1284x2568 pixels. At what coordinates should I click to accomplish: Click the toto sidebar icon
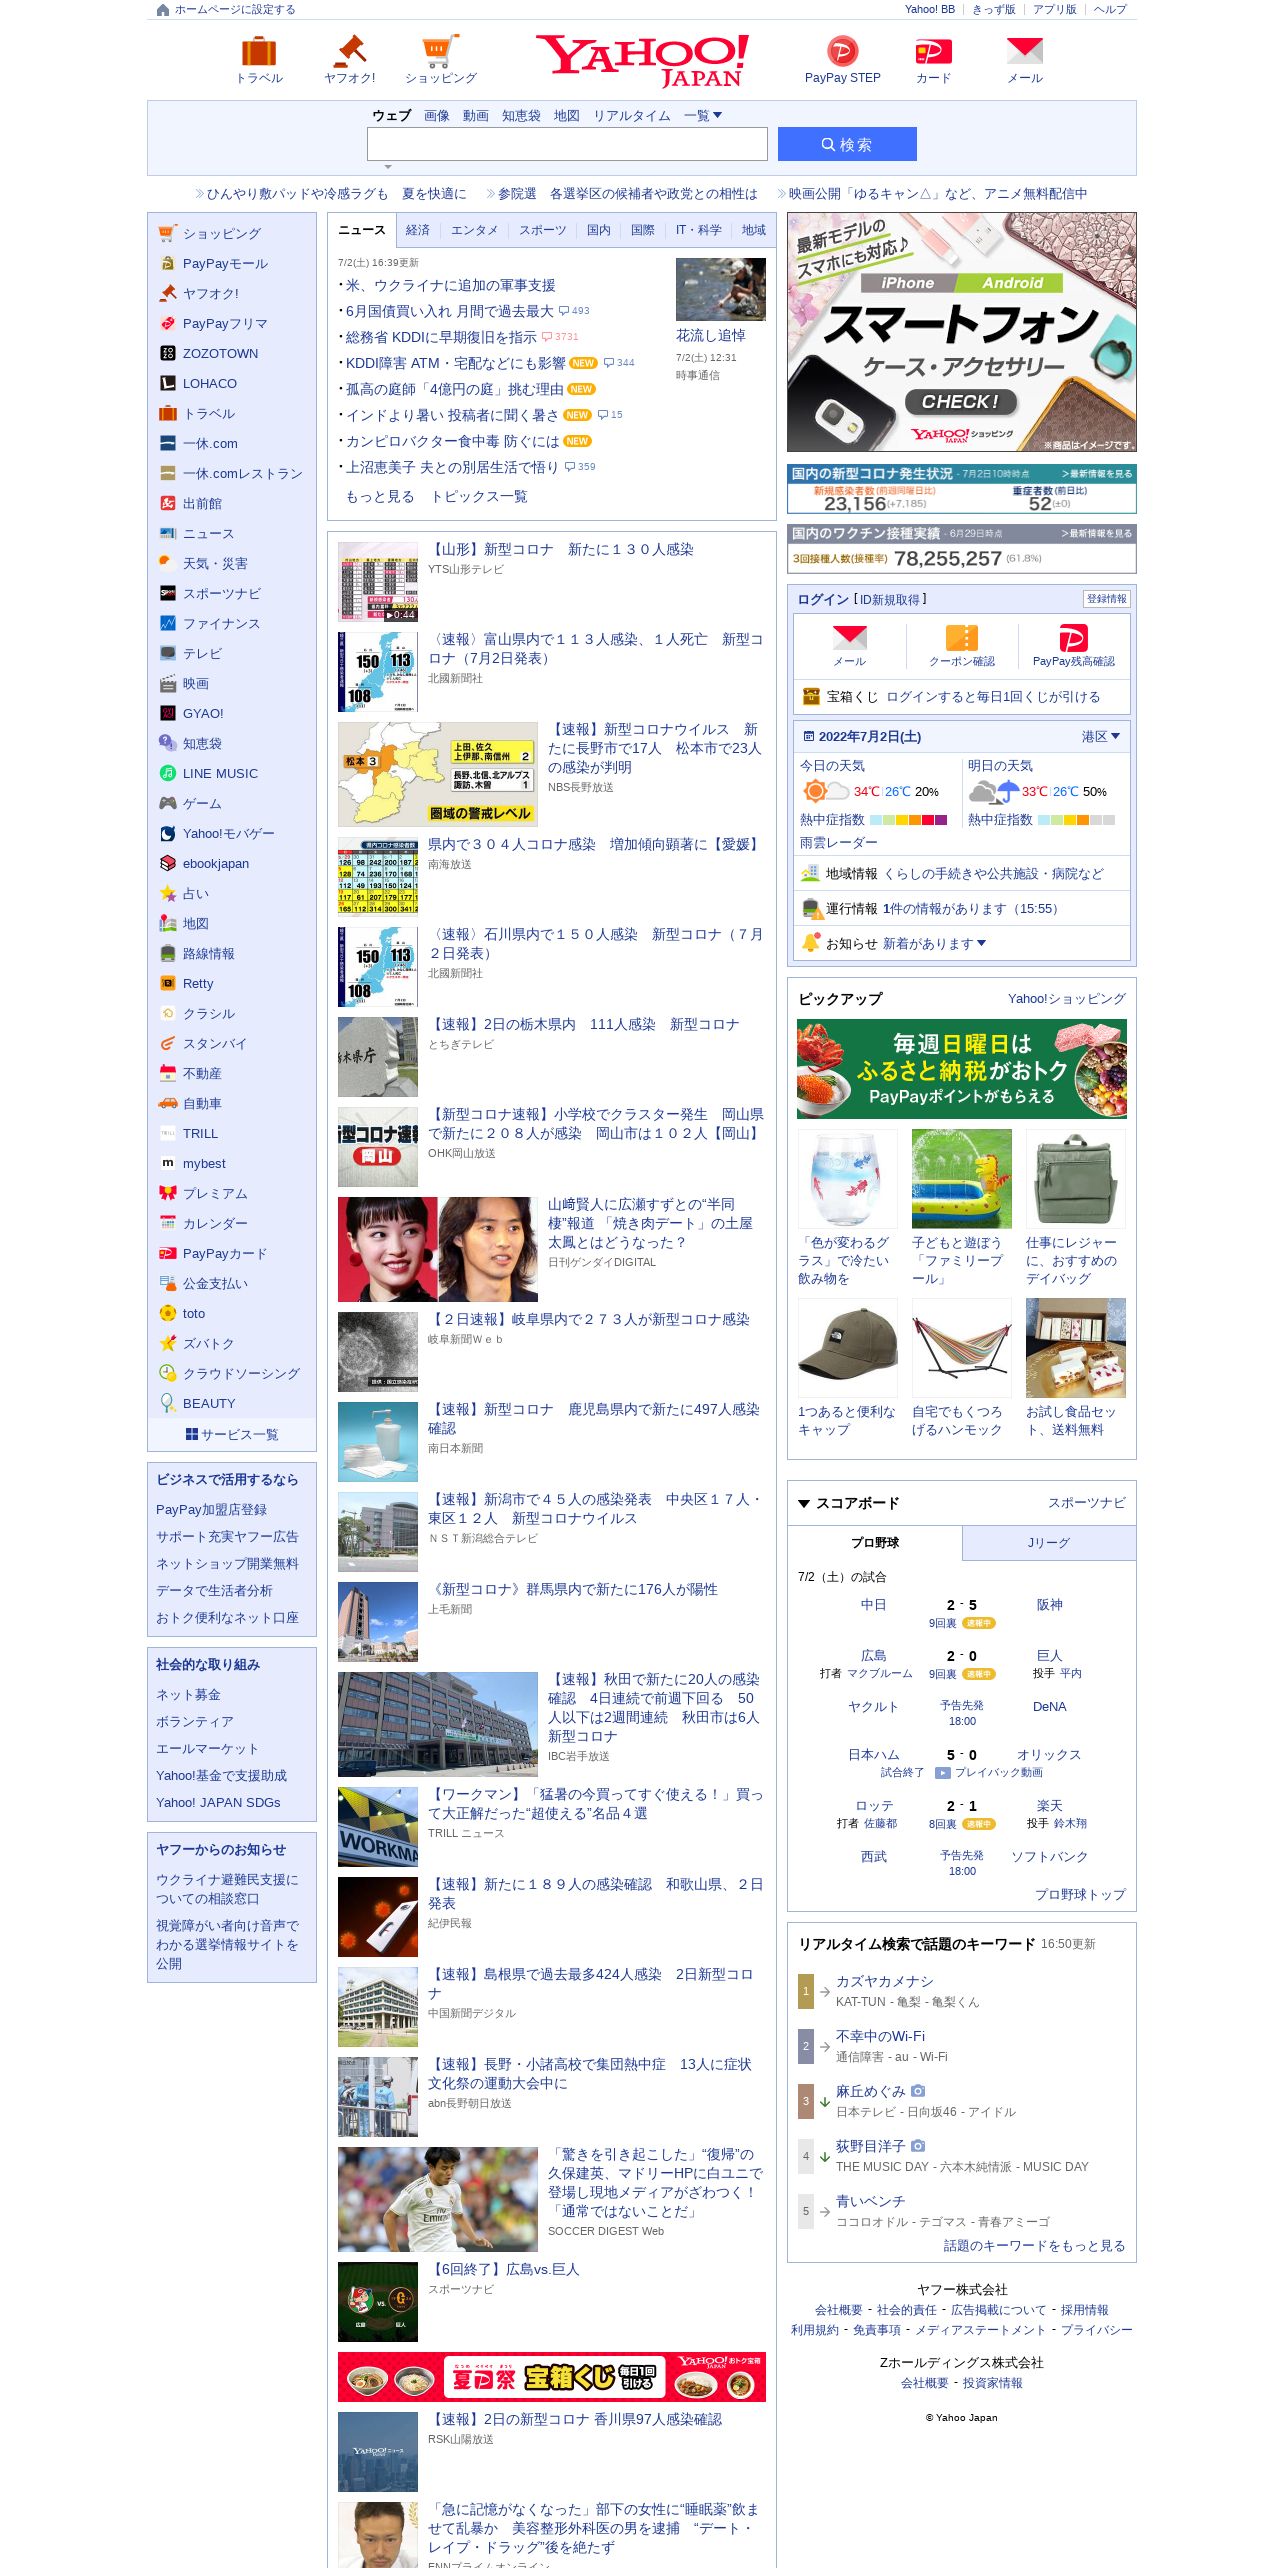(168, 1313)
